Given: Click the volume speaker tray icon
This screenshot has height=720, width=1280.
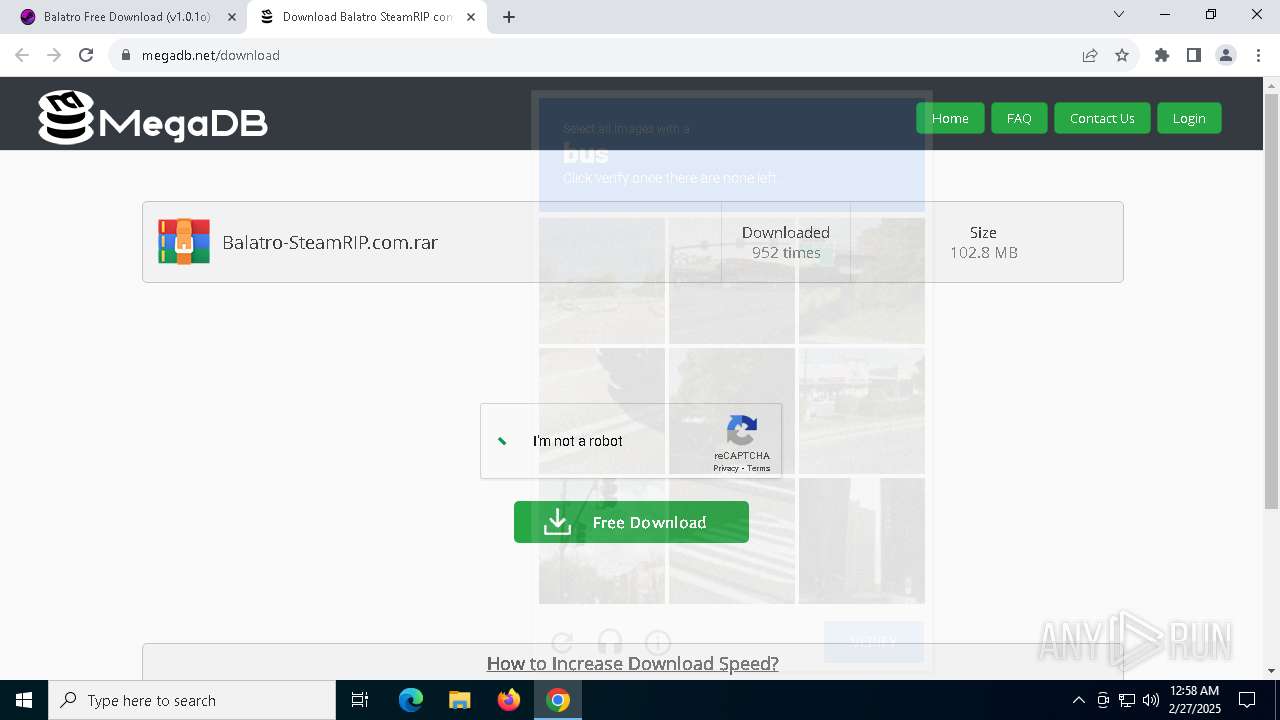Looking at the screenshot, I should click(1151, 700).
